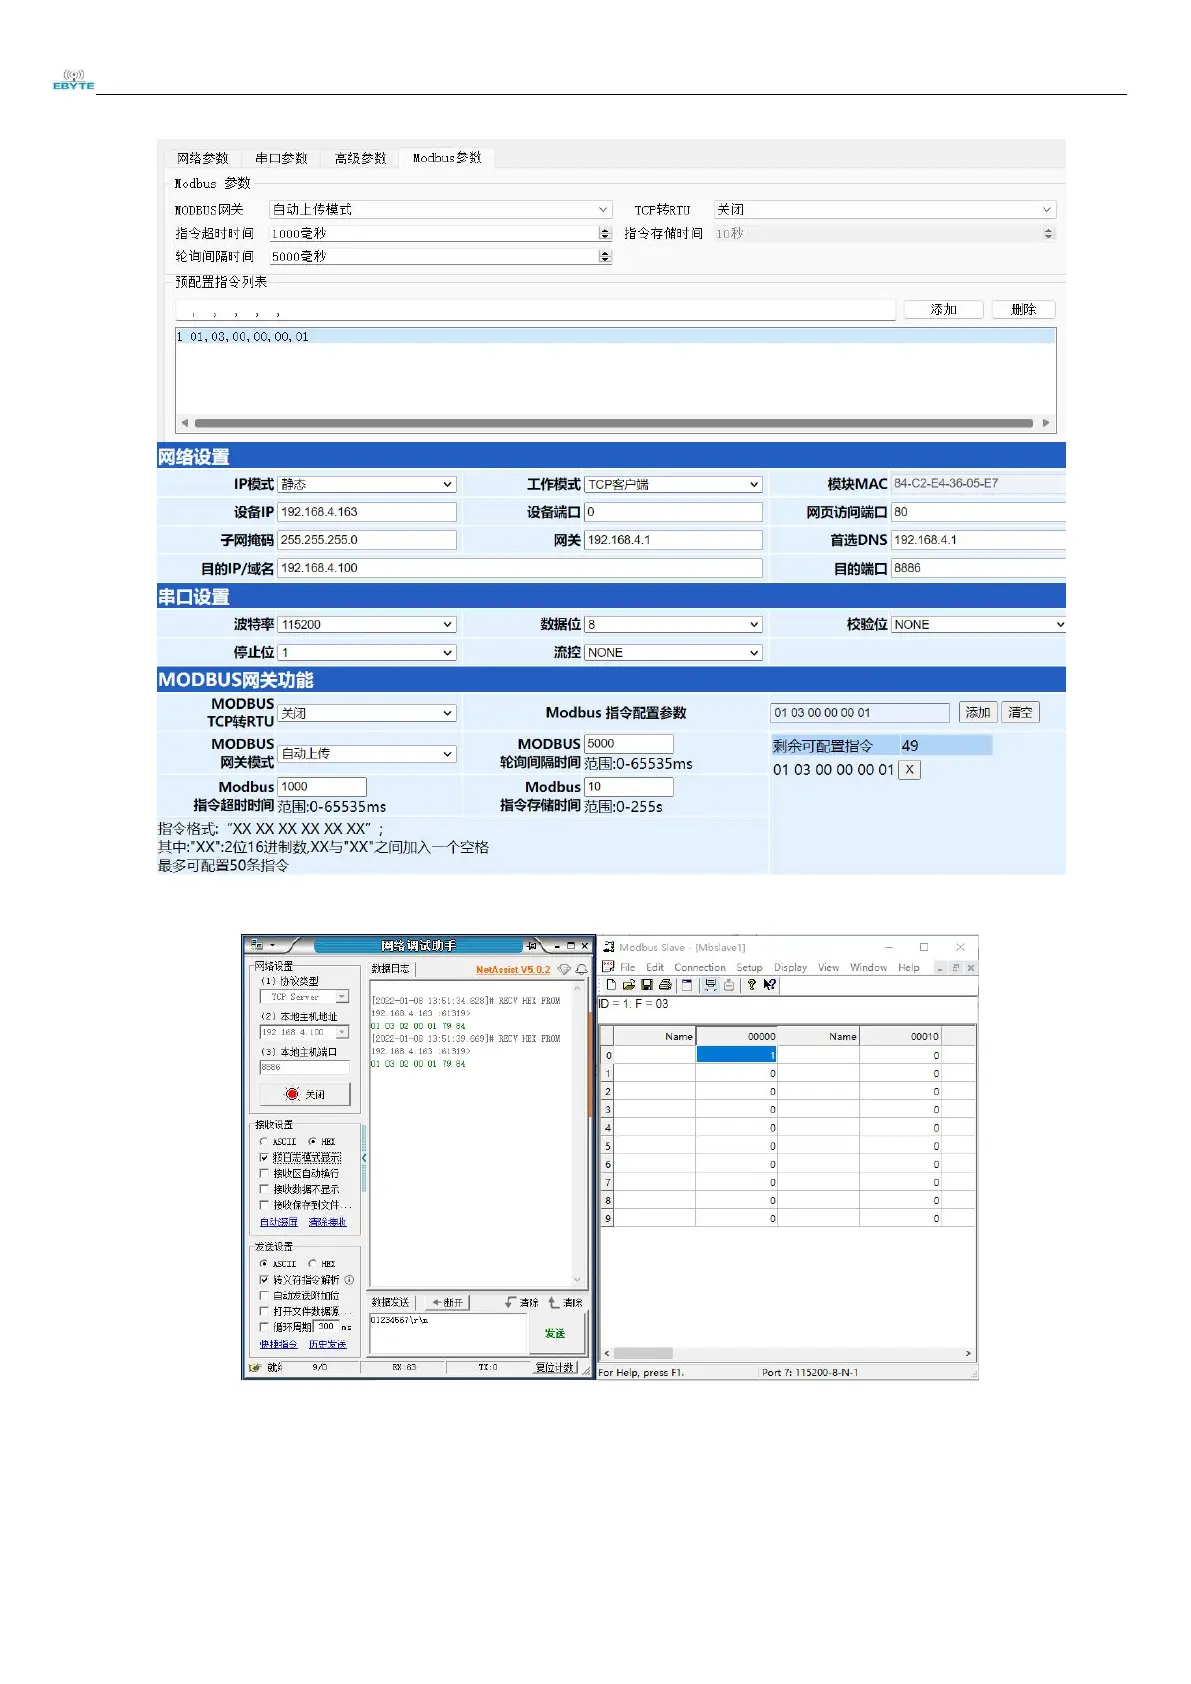Screen dimensions: 1191x1684
Task: Click 设备IP field 192.168.4.163
Action: 367,512
